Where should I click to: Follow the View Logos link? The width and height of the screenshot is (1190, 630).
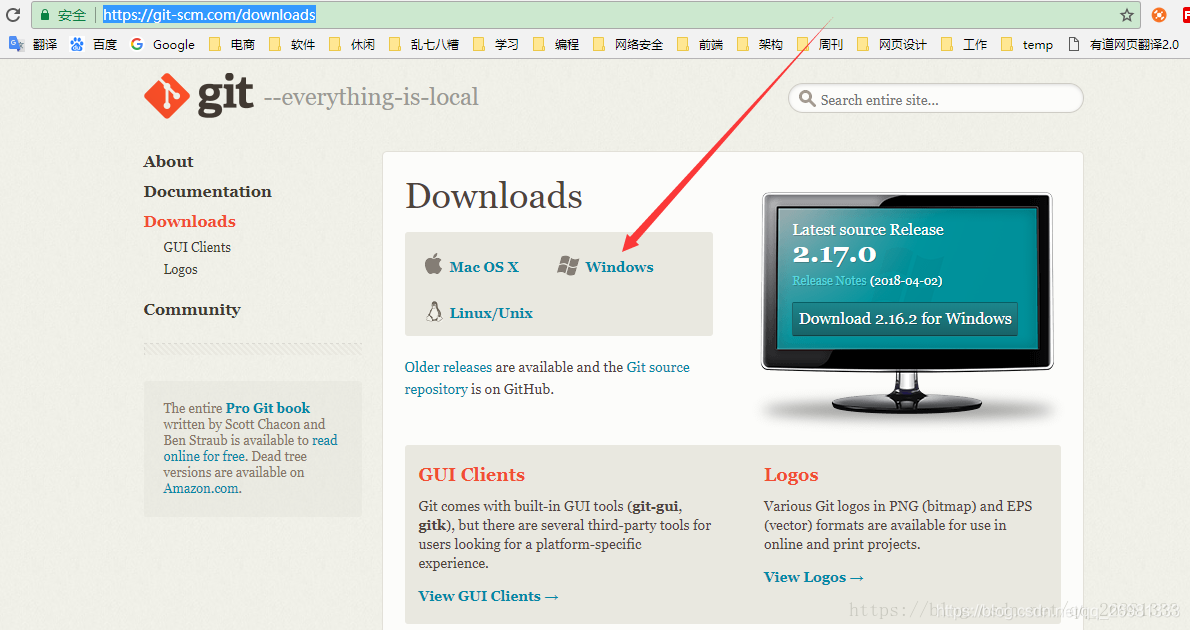coord(814,577)
